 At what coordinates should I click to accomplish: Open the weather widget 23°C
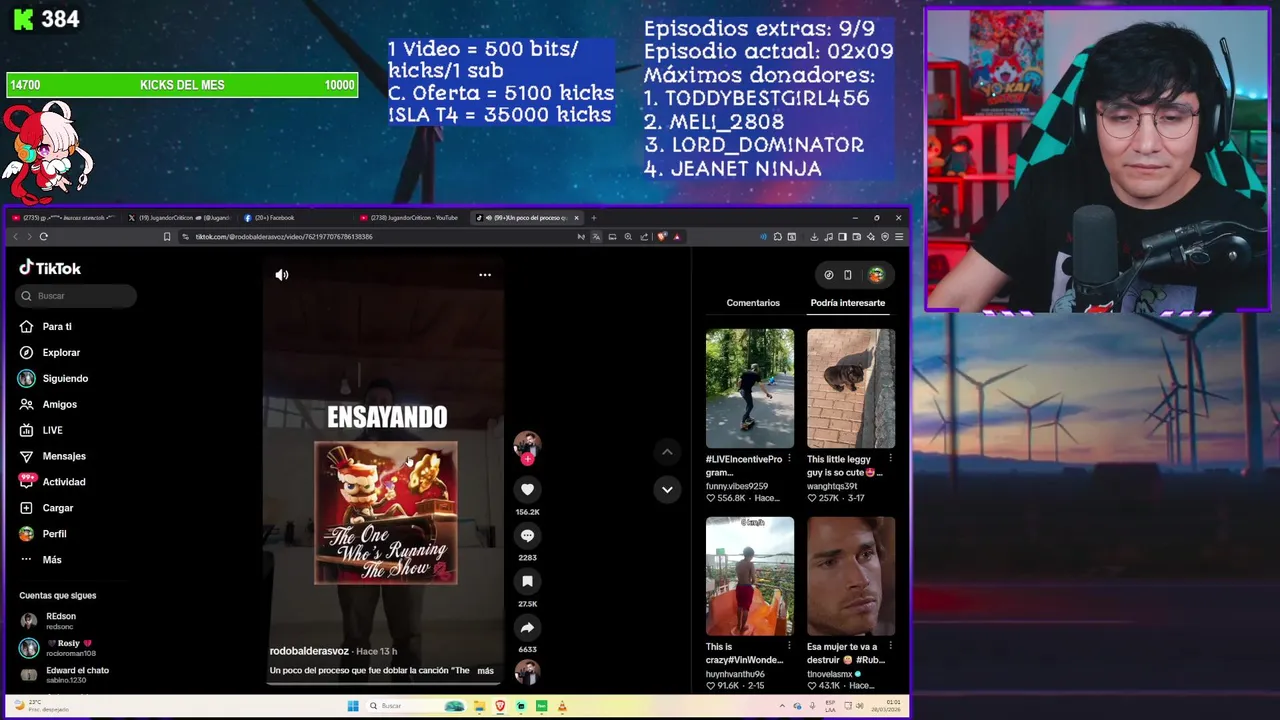(x=40, y=706)
